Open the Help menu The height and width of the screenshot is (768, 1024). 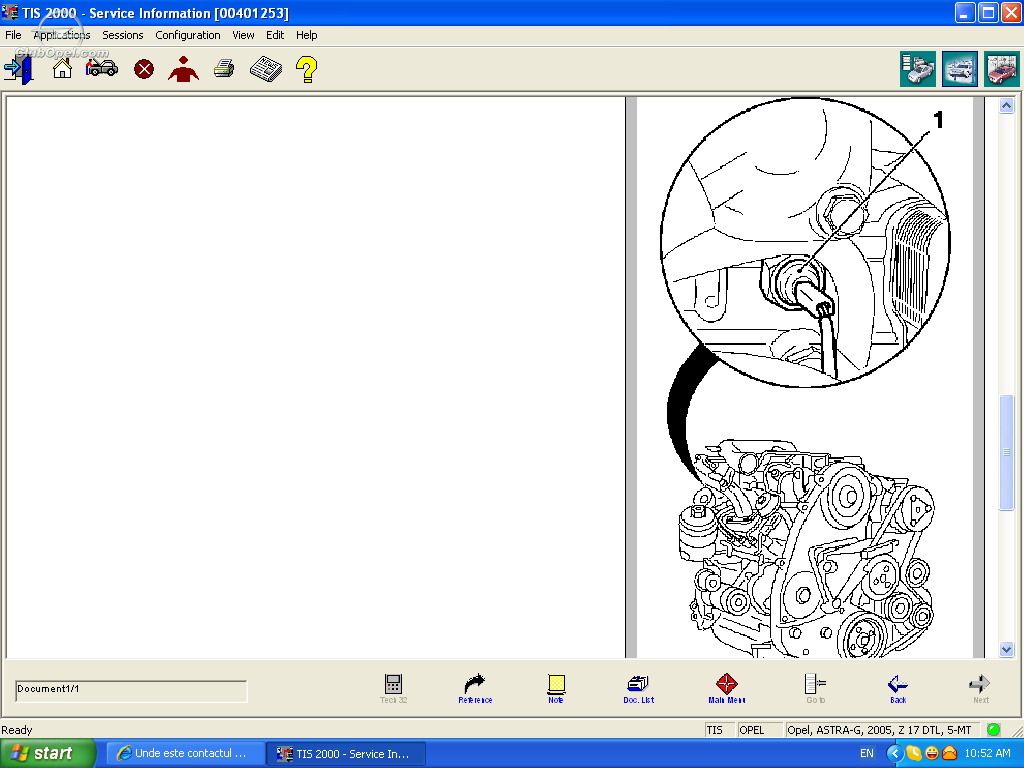[306, 35]
